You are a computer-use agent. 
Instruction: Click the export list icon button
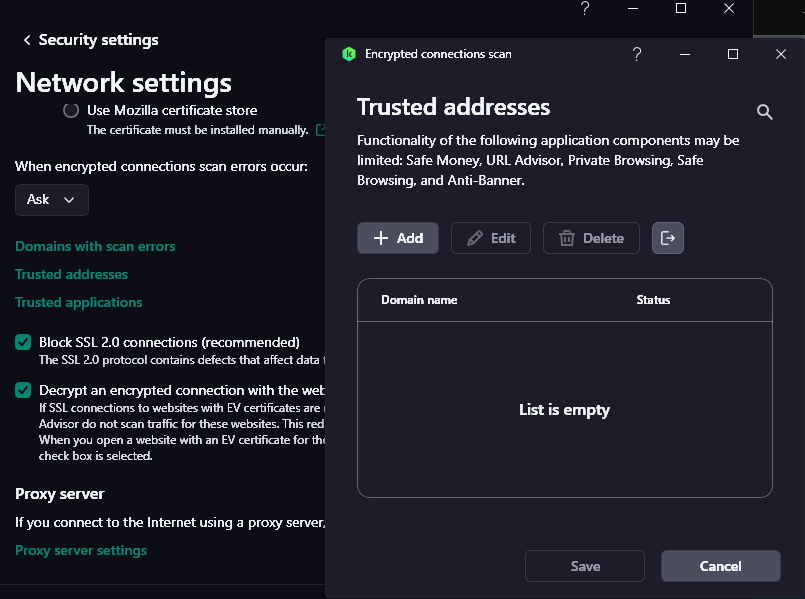click(x=668, y=238)
